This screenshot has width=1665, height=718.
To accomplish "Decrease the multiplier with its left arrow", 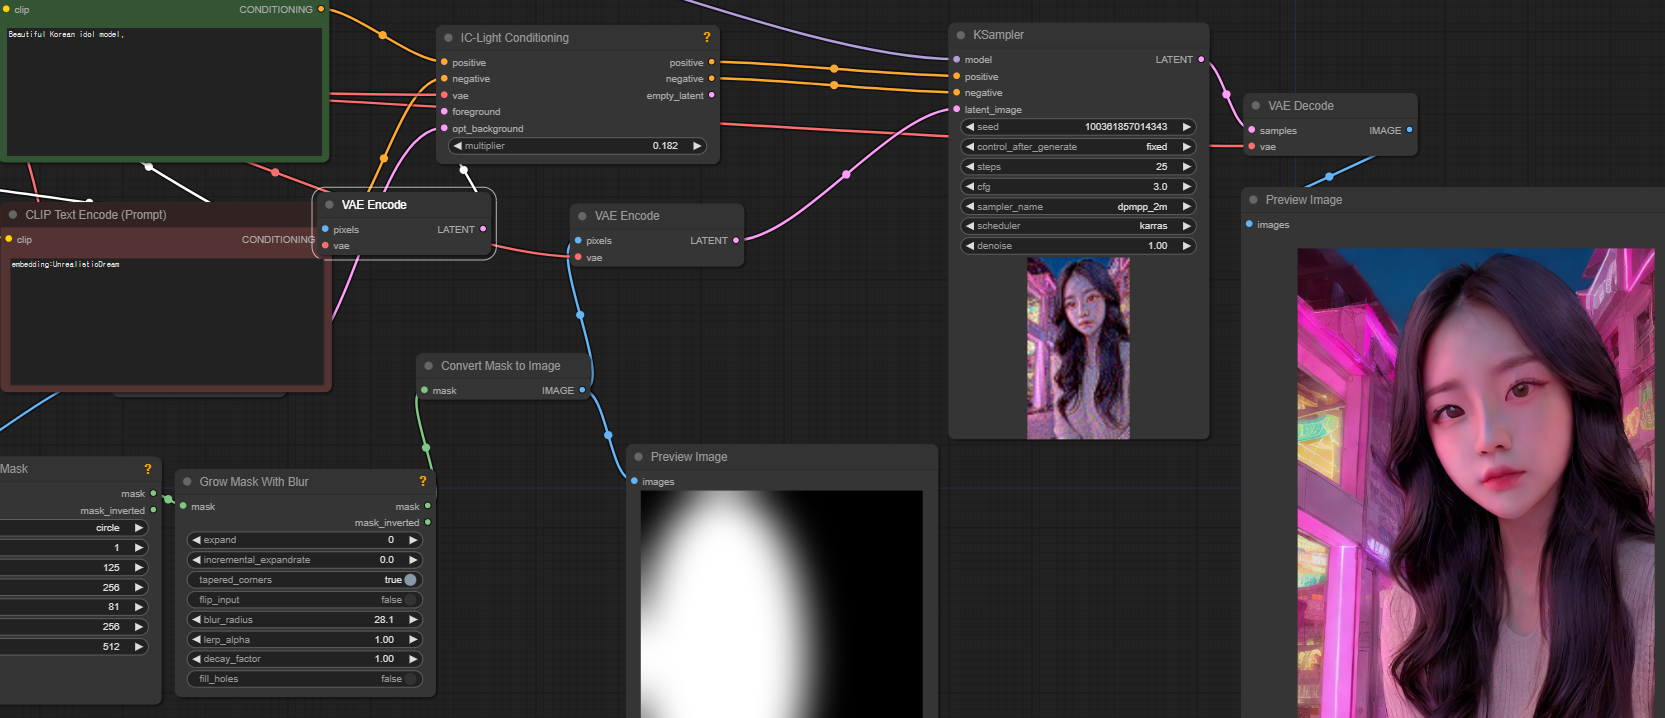I will (x=458, y=146).
